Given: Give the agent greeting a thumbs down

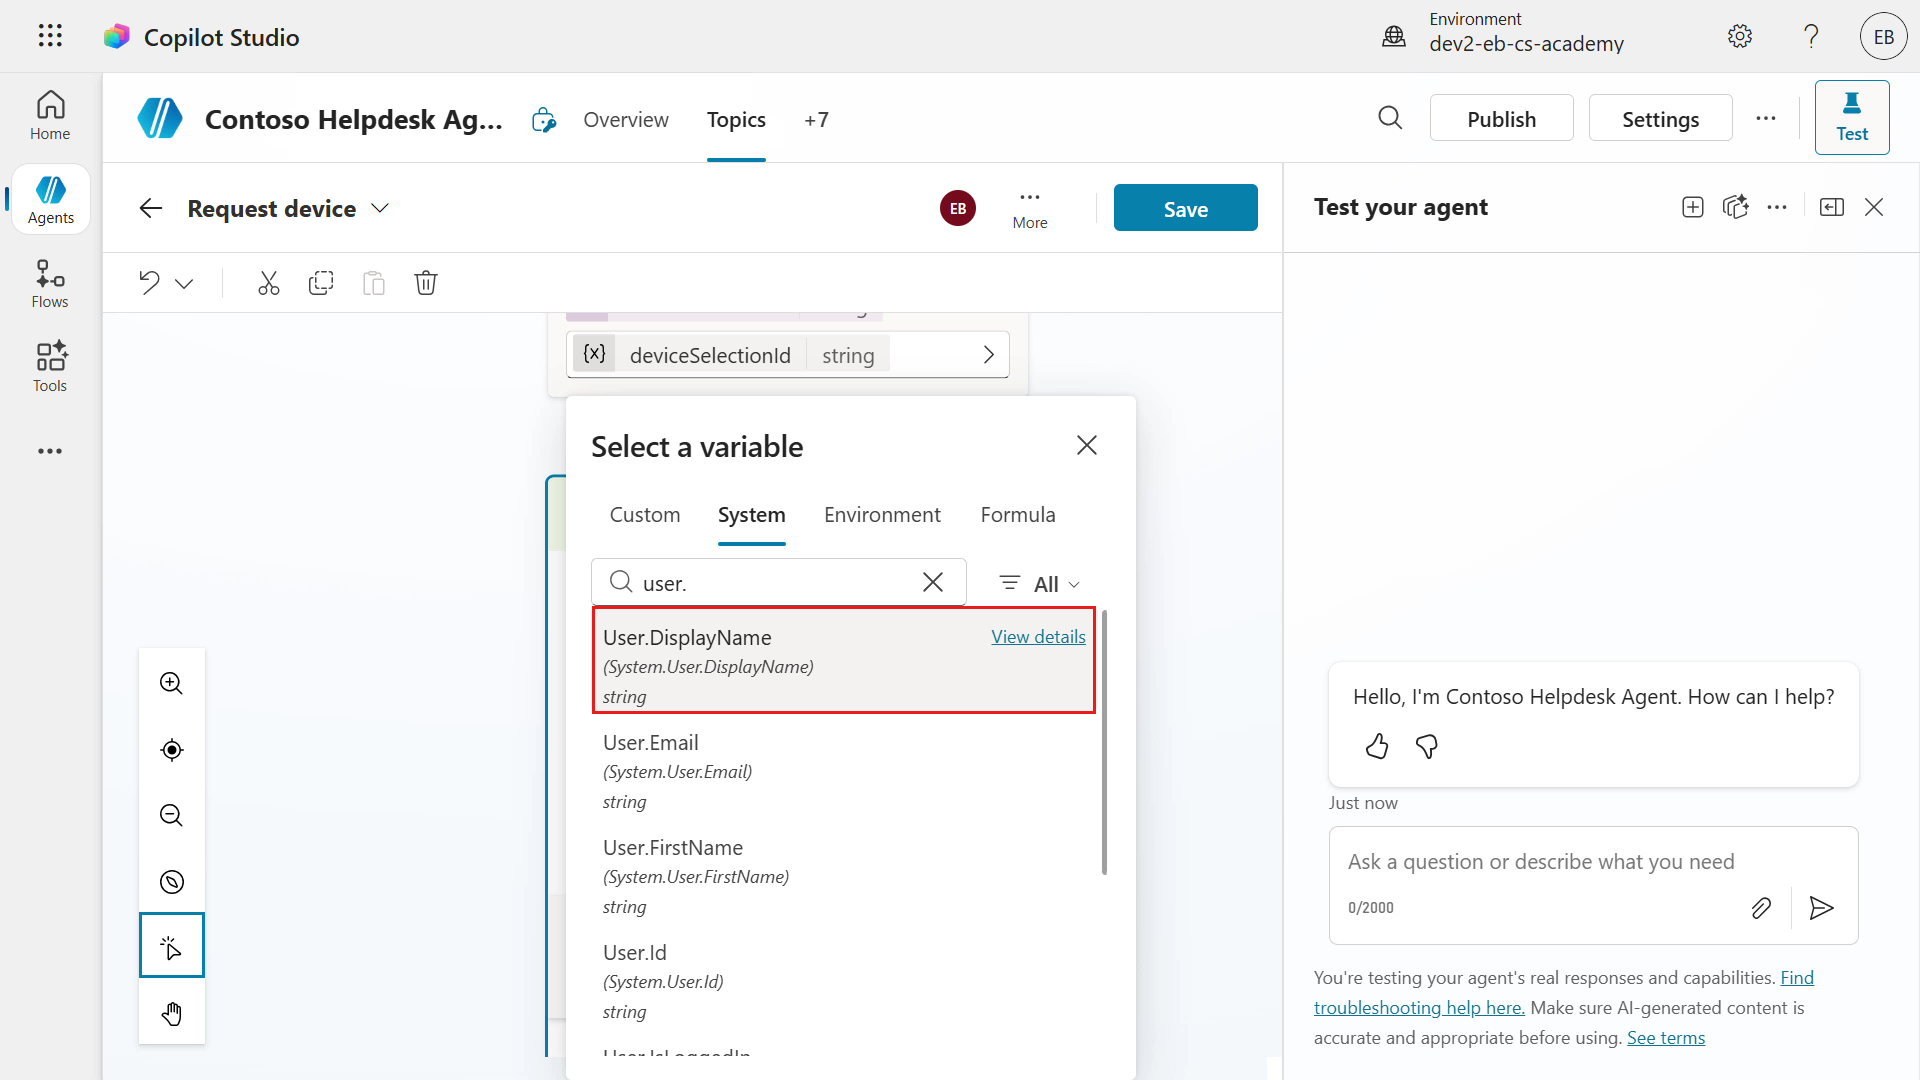Looking at the screenshot, I should [x=1427, y=746].
